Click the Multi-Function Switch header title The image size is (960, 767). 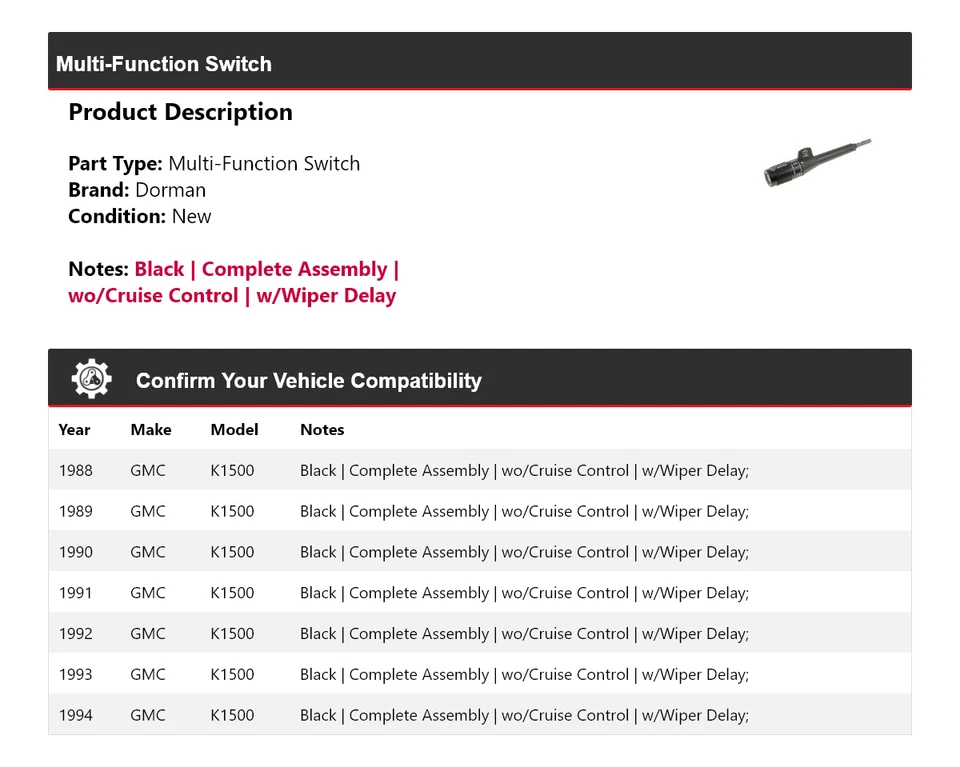coord(164,64)
